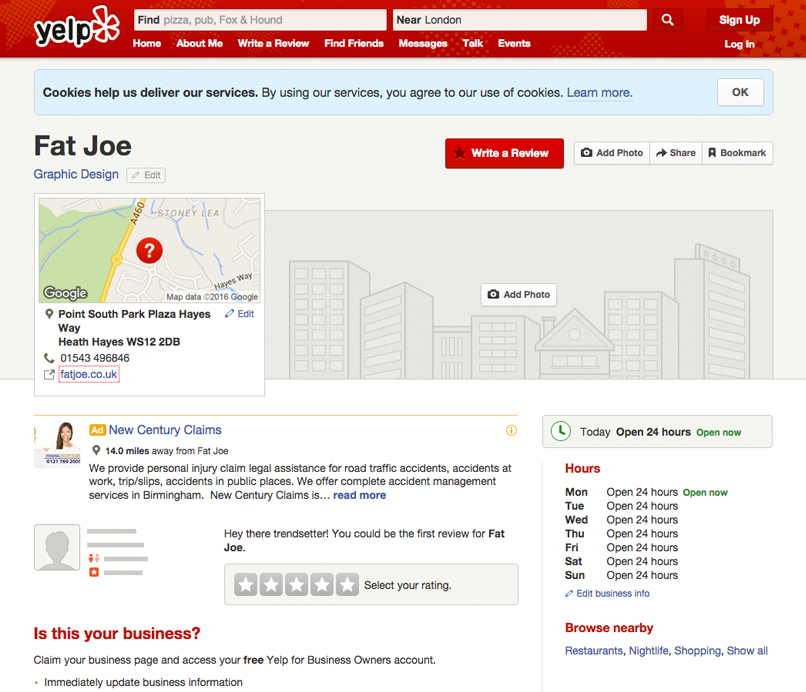Viewport: 806px width, 692px height.
Task: Click the Share button
Action: (x=676, y=153)
